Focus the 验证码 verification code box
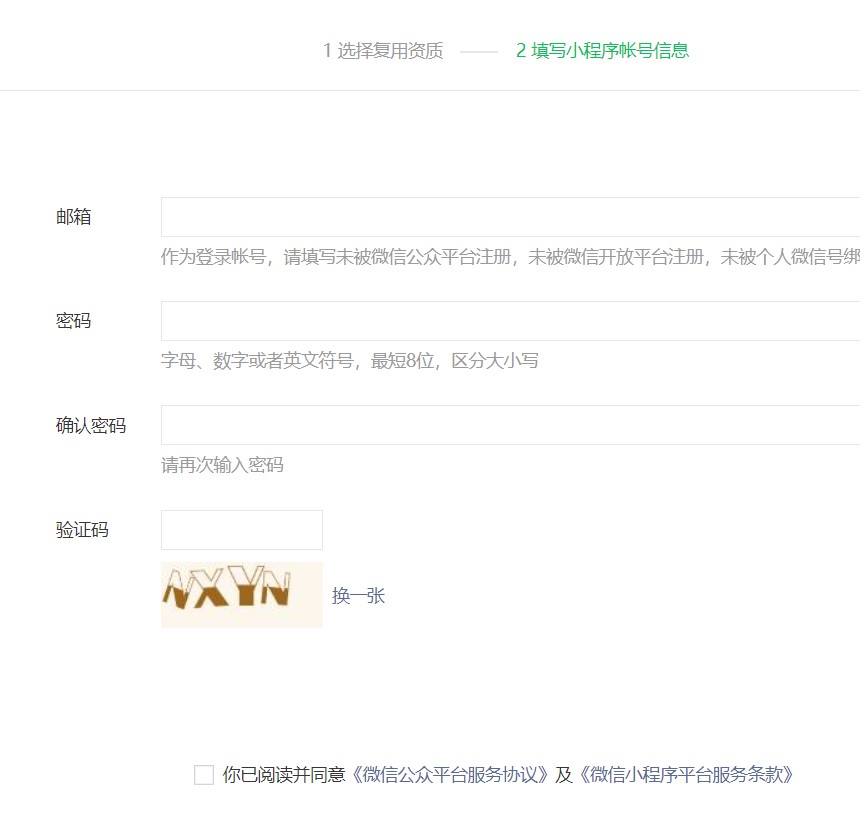 pos(241,529)
